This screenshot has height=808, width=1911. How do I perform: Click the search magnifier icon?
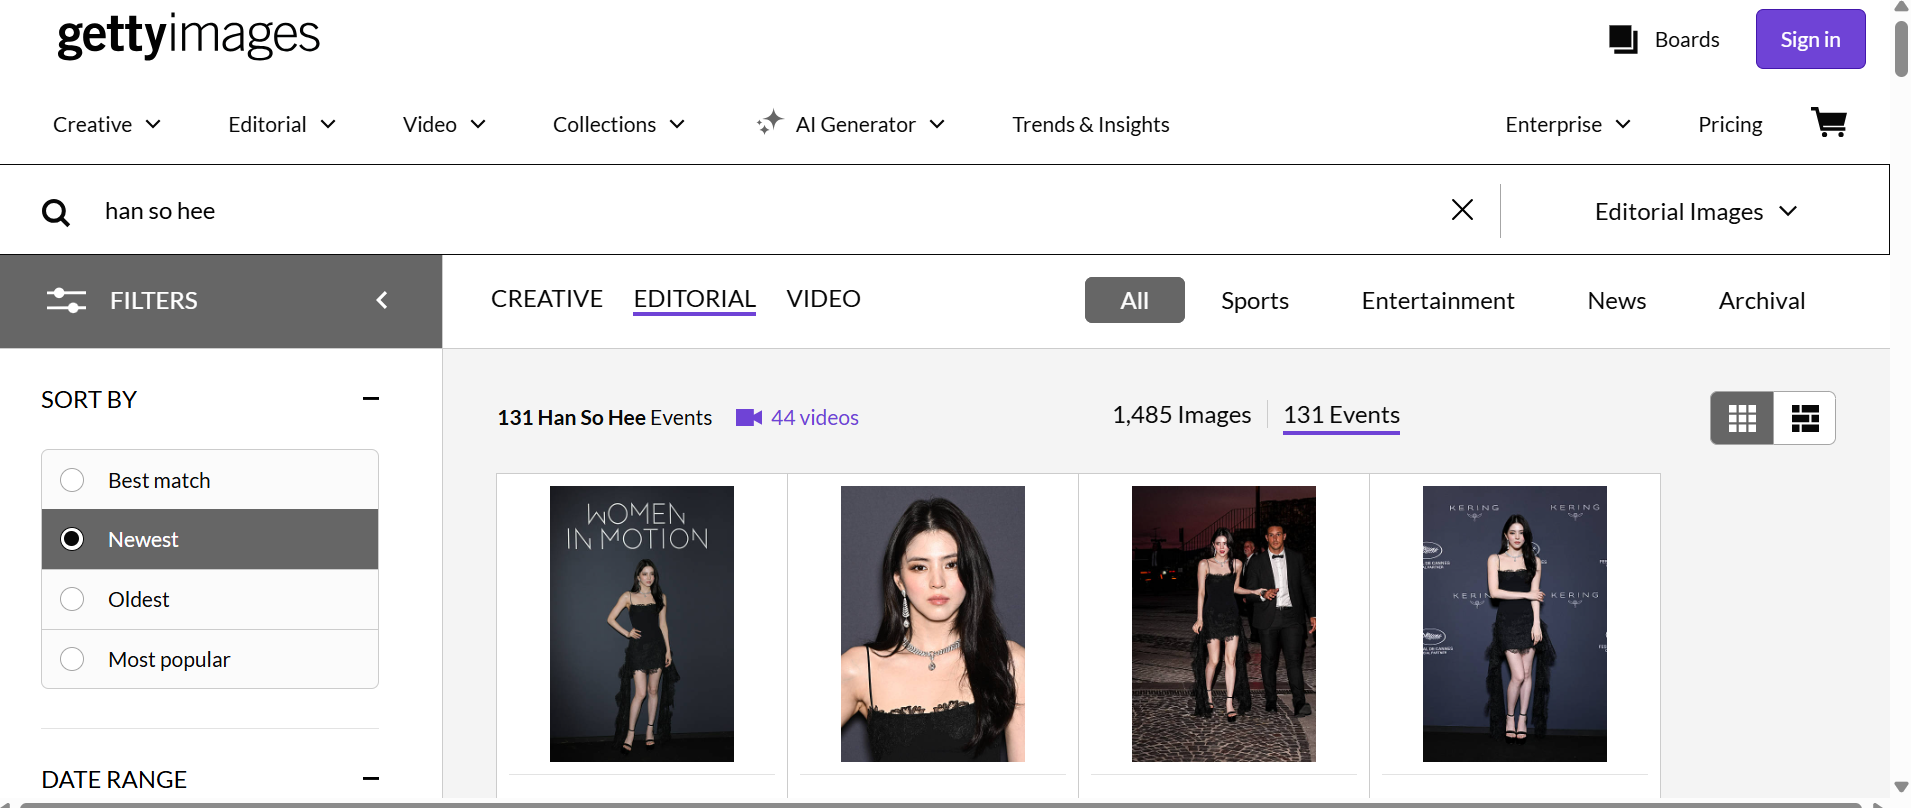tap(56, 212)
